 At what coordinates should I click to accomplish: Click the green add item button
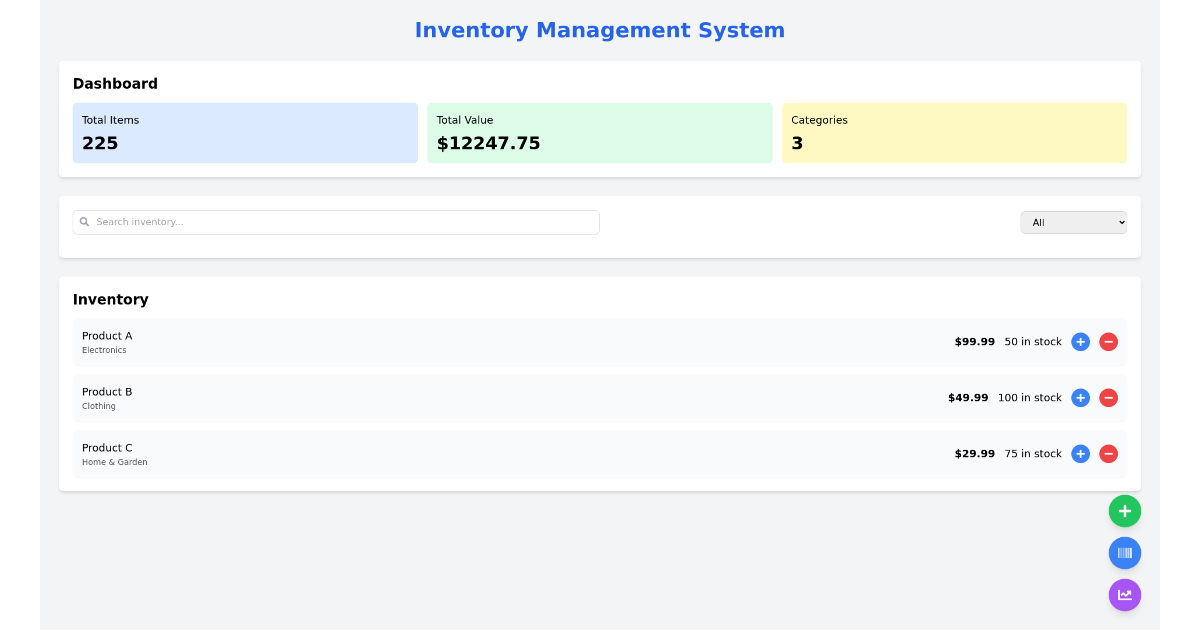tap(1125, 511)
